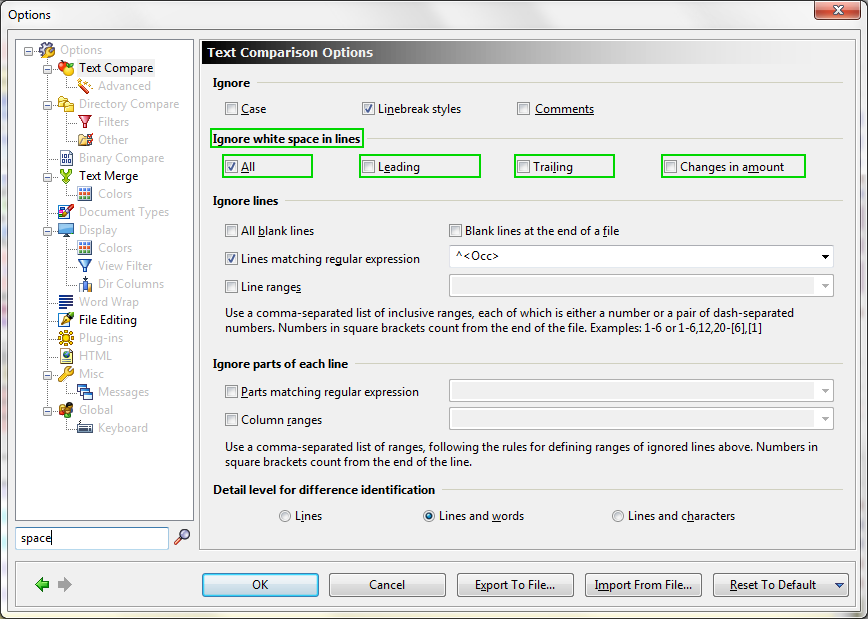Uncheck Lines matching regular expression
Image resolution: width=868 pixels, height=619 pixels.
point(231,258)
